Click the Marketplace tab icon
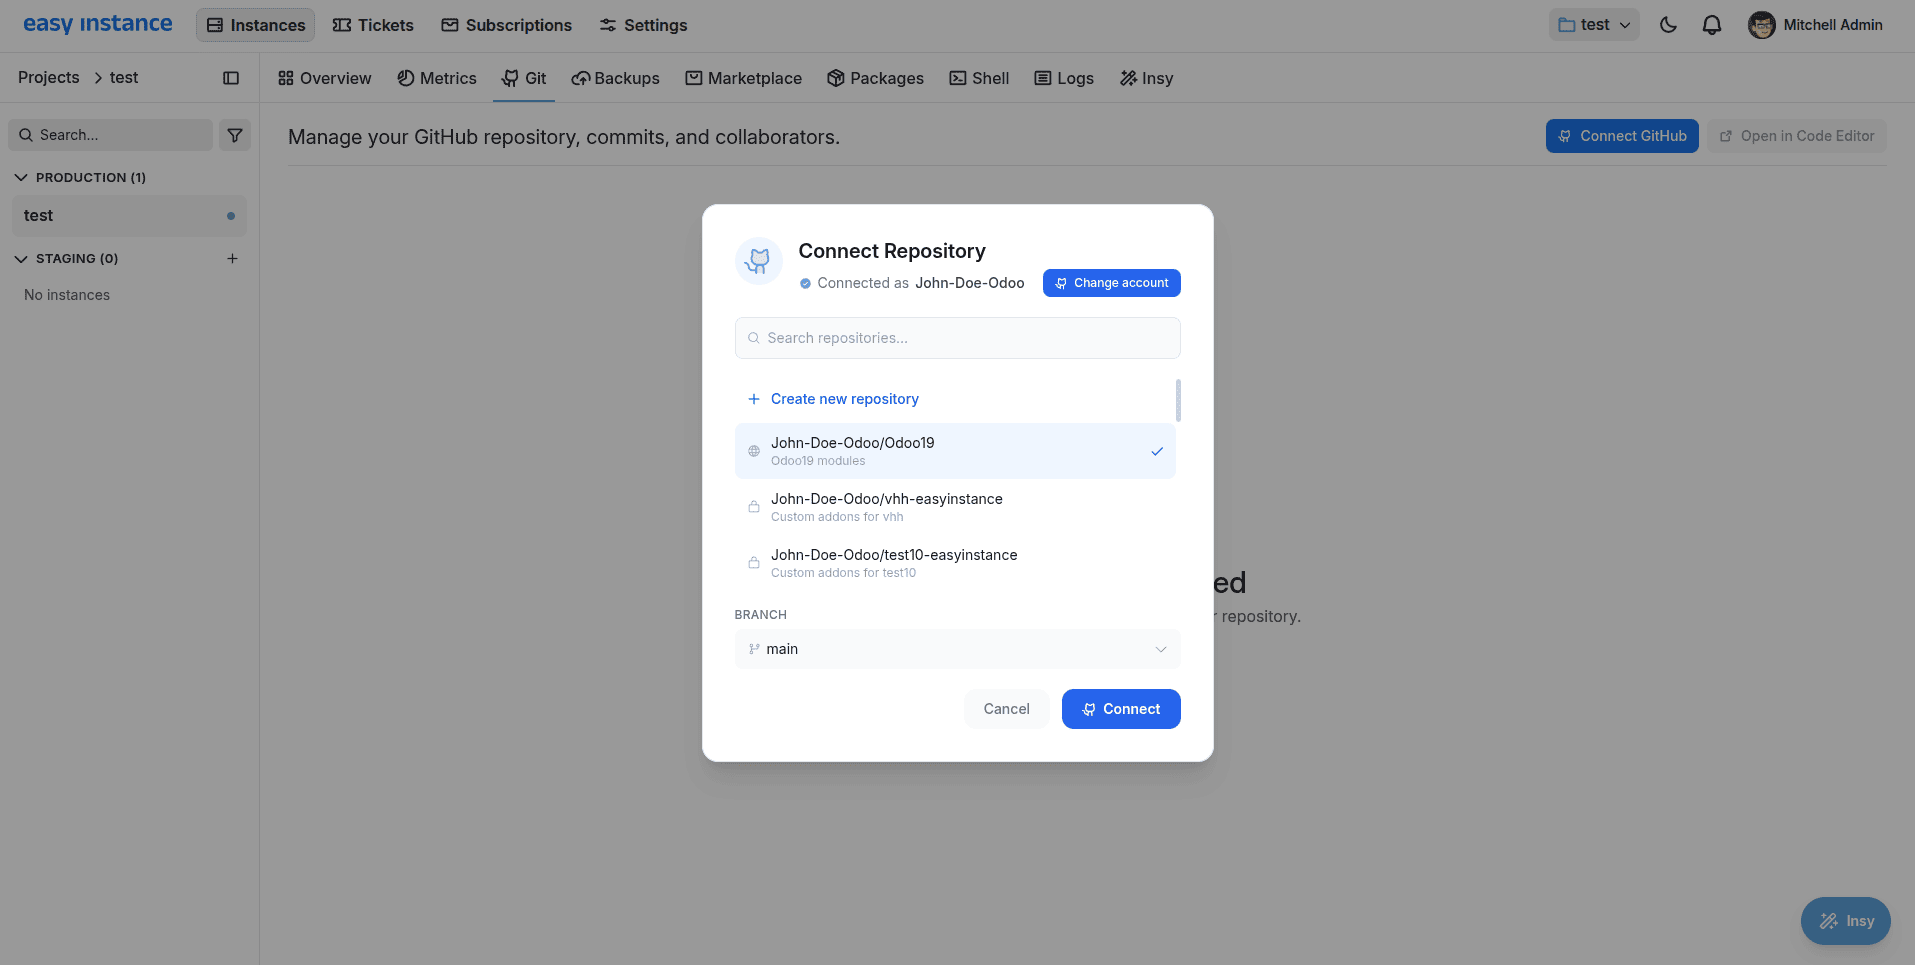1920x965 pixels. click(x=693, y=78)
